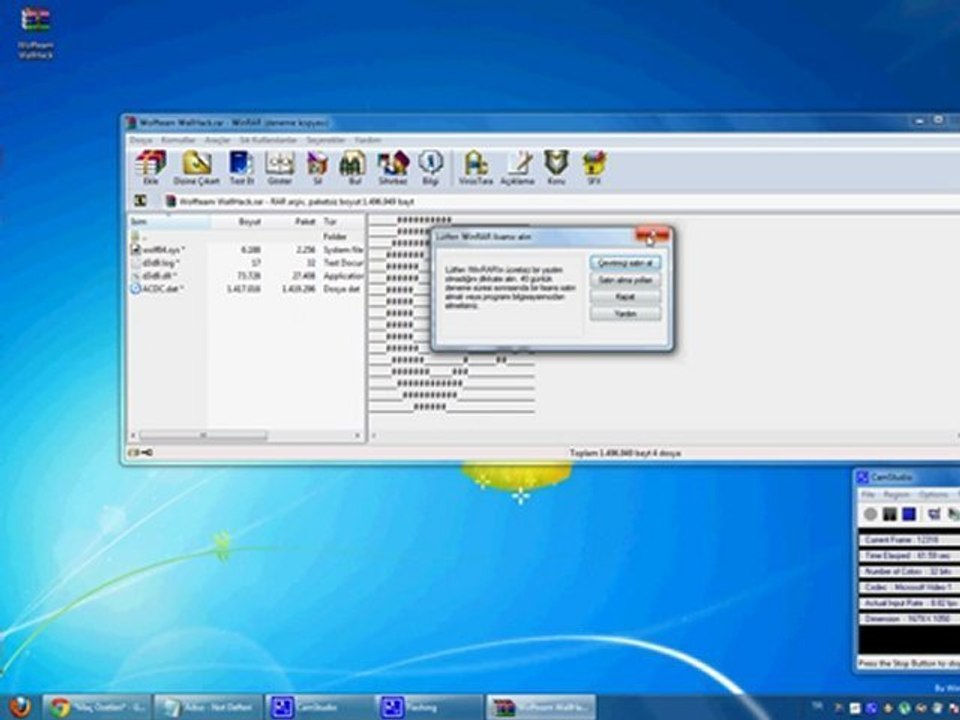
Task: Click the SFX toolbar icon
Action: [593, 167]
